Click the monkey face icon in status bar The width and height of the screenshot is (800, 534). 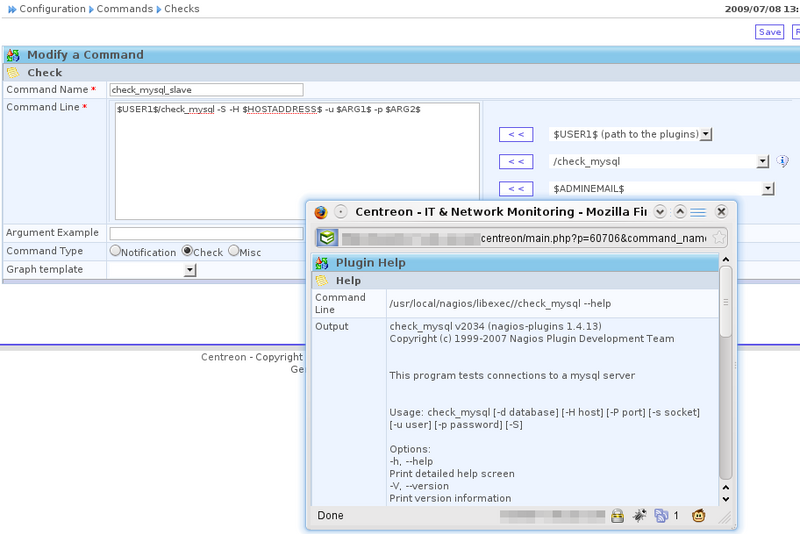[699, 516]
